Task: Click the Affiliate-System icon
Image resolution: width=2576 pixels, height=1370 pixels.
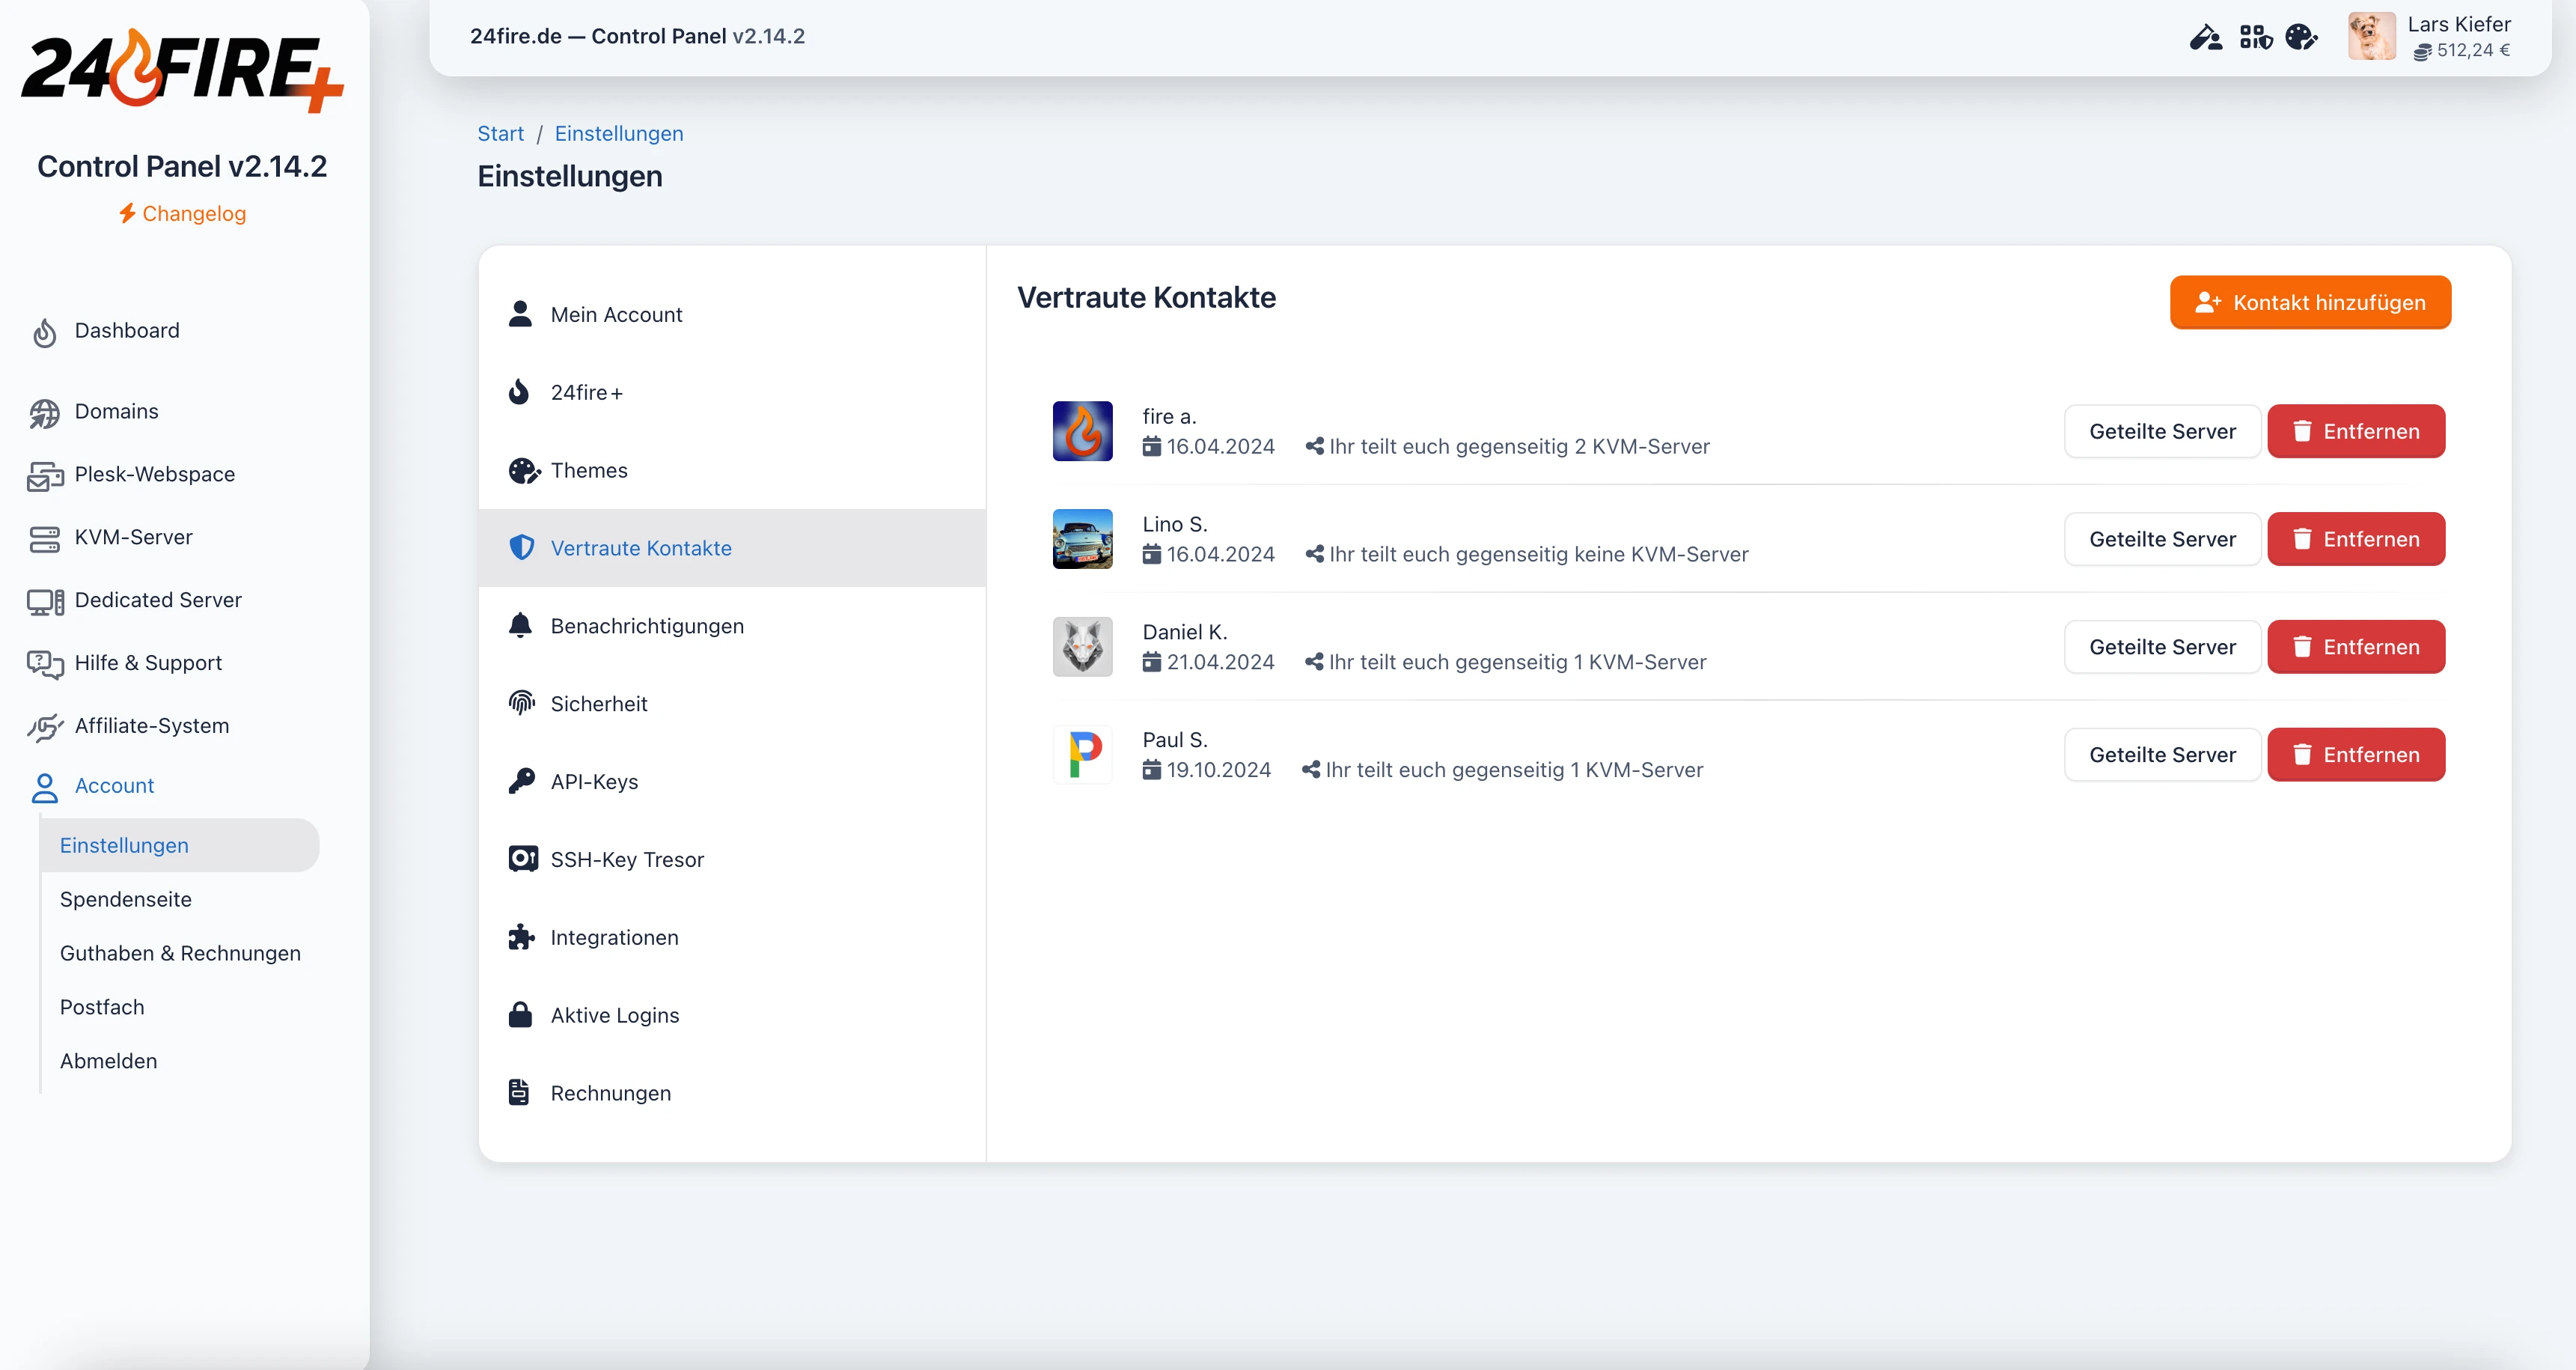Action: tap(45, 727)
